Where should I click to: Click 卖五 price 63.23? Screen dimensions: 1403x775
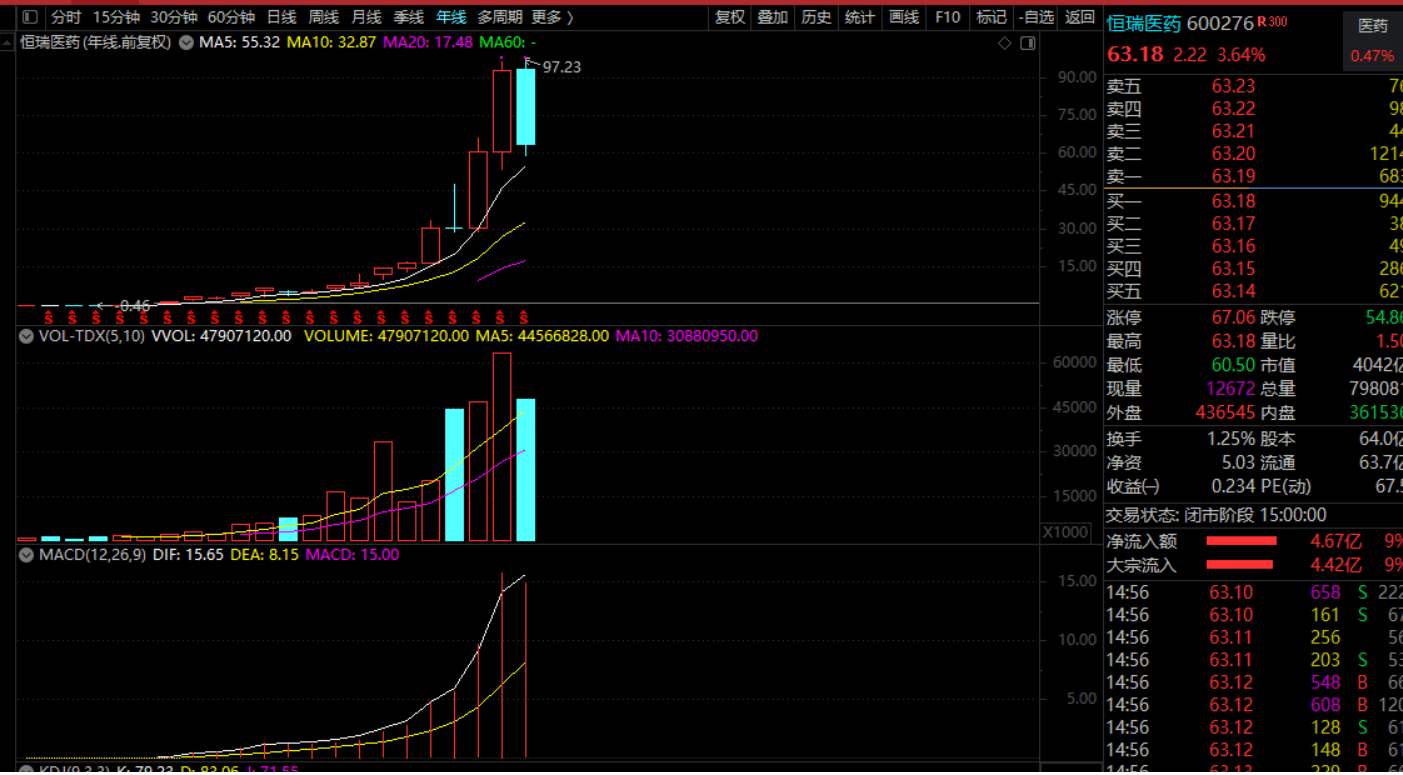[x=1233, y=86]
